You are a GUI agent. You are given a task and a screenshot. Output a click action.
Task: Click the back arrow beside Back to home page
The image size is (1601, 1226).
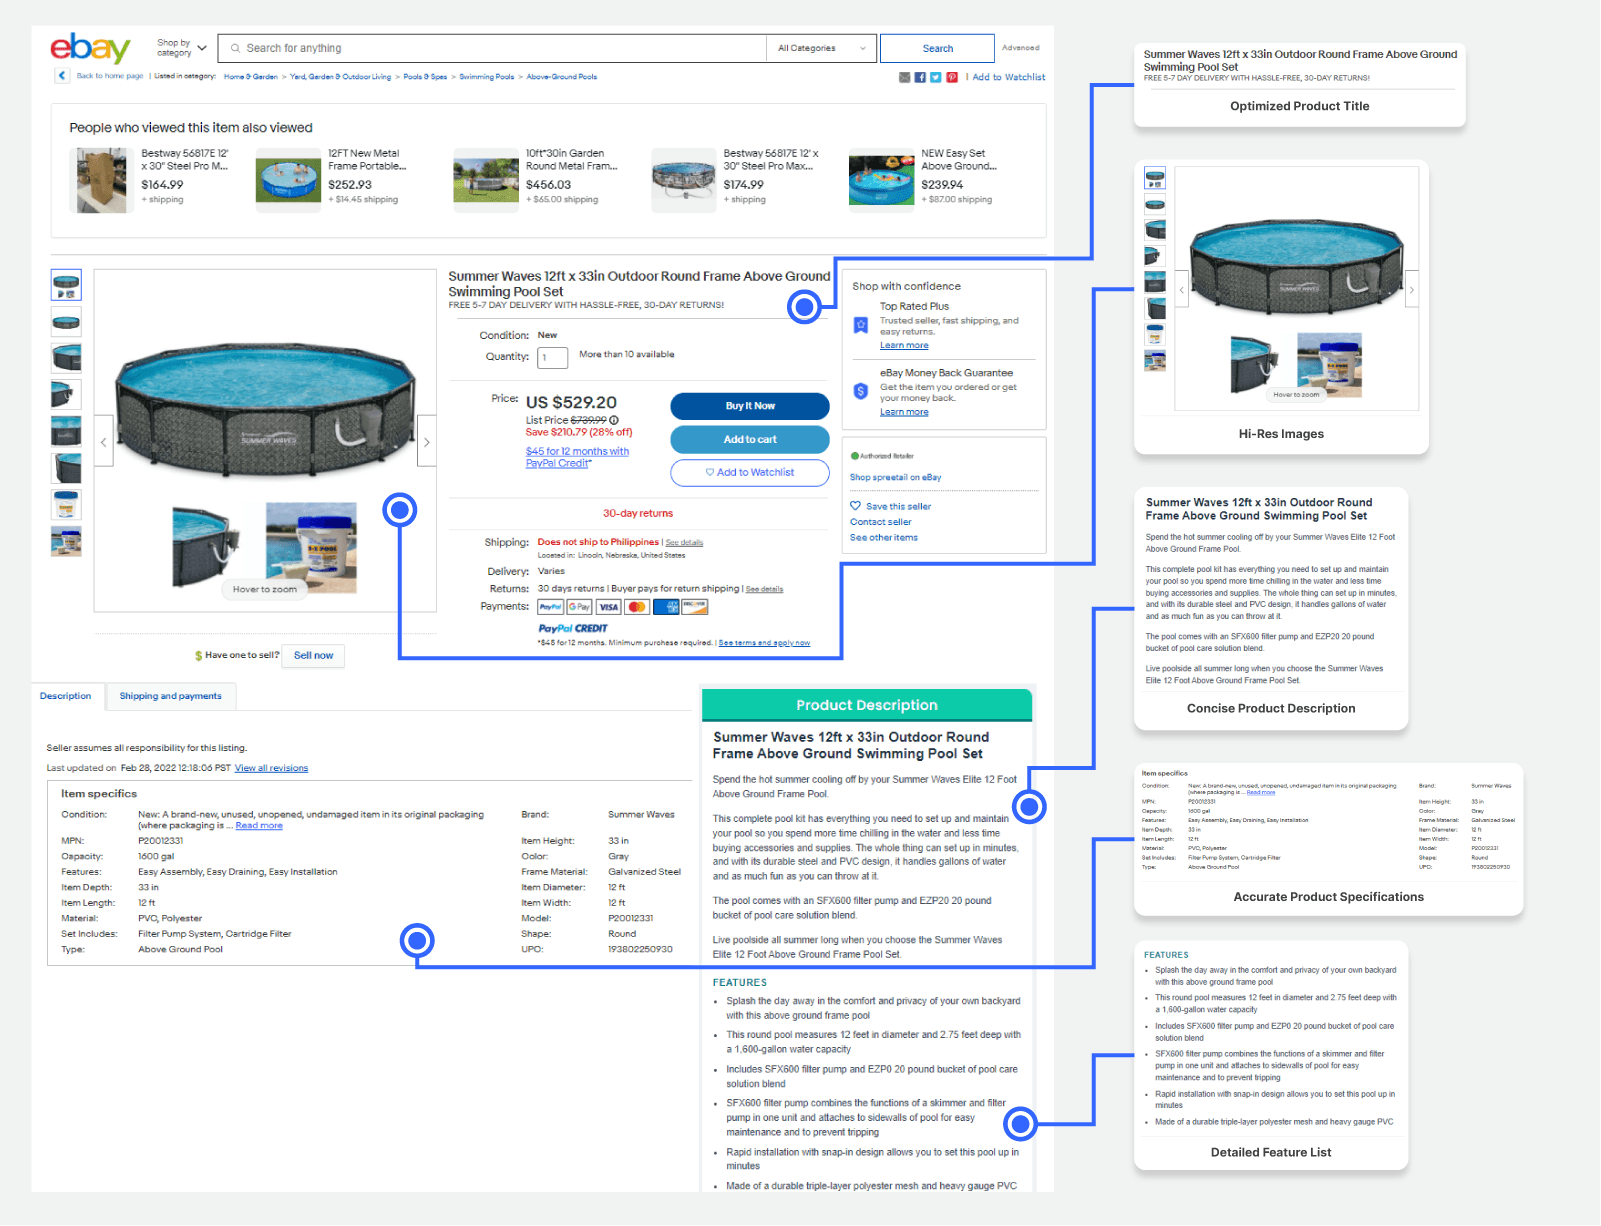[62, 76]
